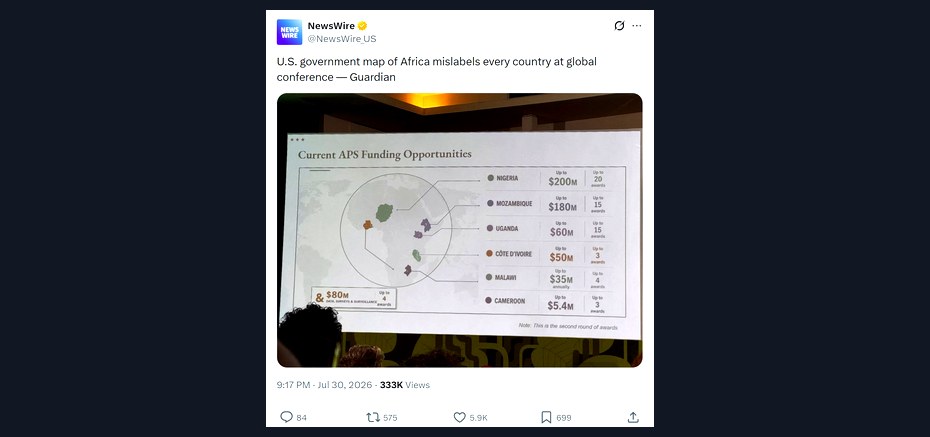
Task: Visit the @NewsWire_US handle link
Action: point(342,39)
